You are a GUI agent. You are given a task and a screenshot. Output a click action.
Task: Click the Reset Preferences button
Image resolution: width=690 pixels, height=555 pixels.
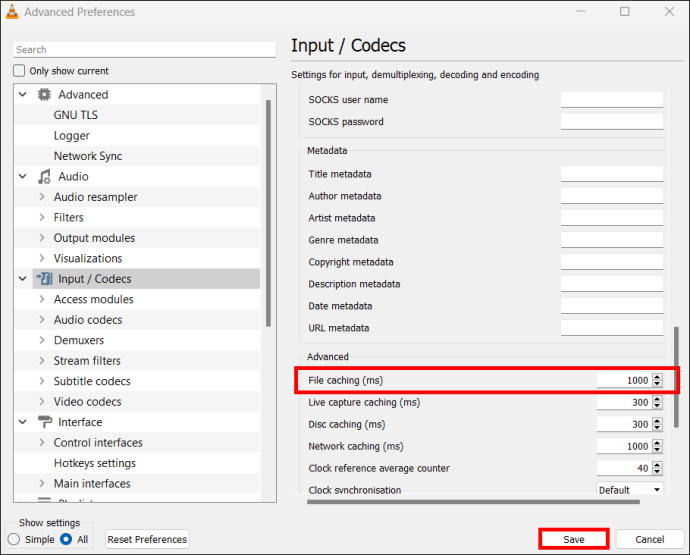click(147, 539)
